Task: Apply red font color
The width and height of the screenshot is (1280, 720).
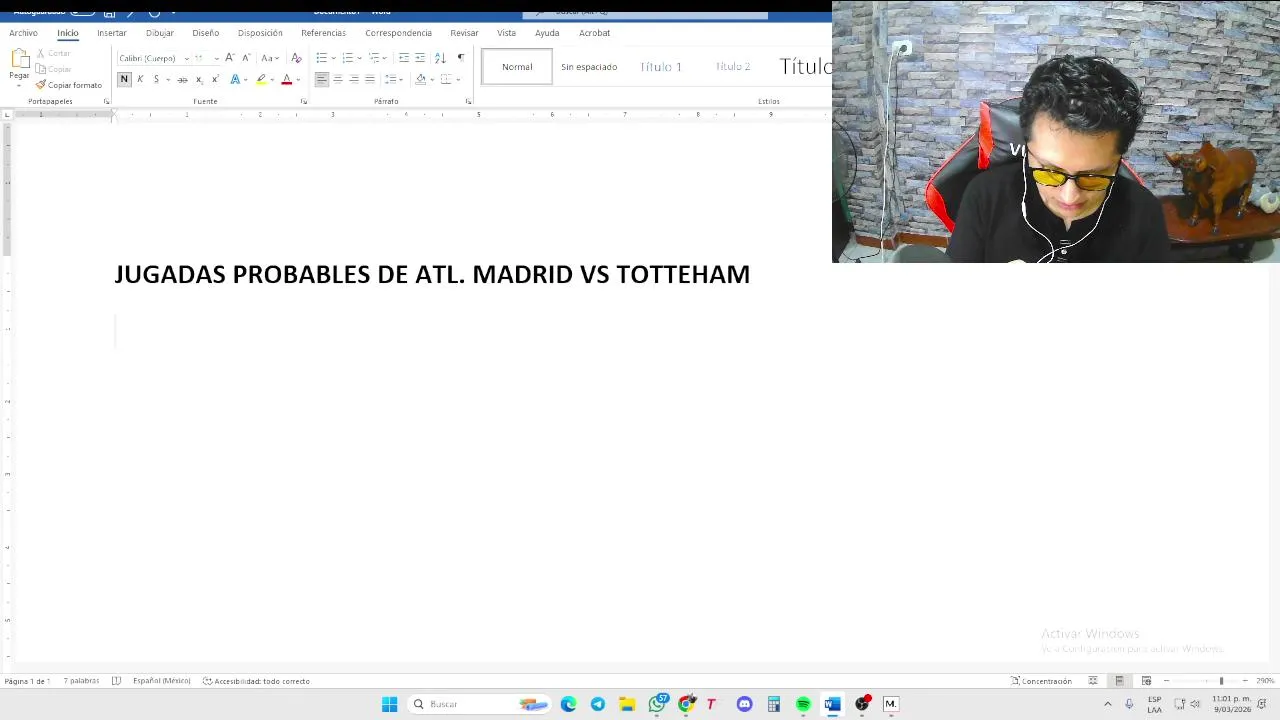Action: pyautogui.click(x=286, y=79)
